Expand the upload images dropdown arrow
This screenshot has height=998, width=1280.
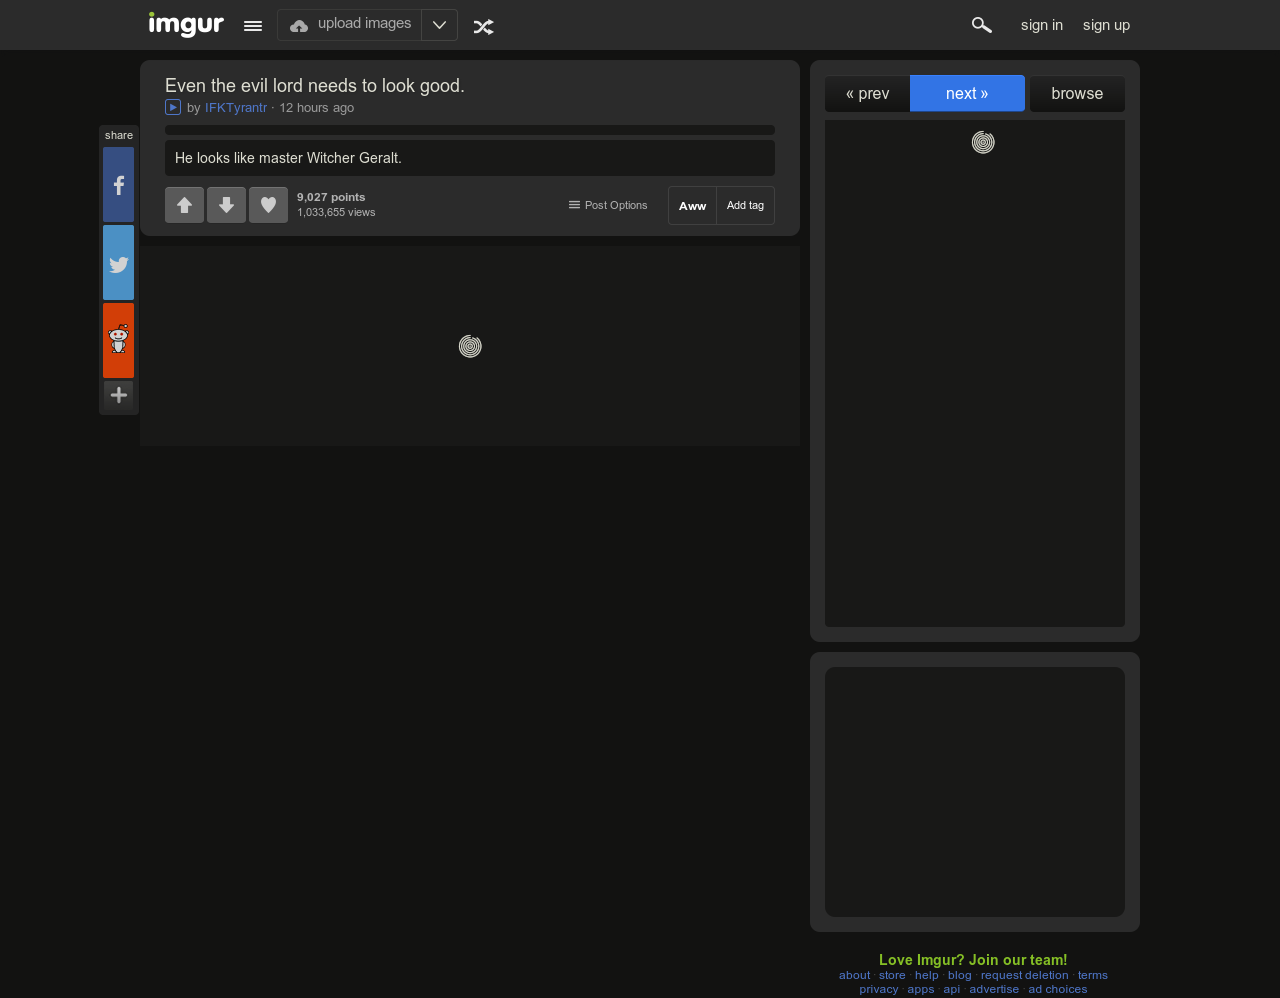point(439,25)
